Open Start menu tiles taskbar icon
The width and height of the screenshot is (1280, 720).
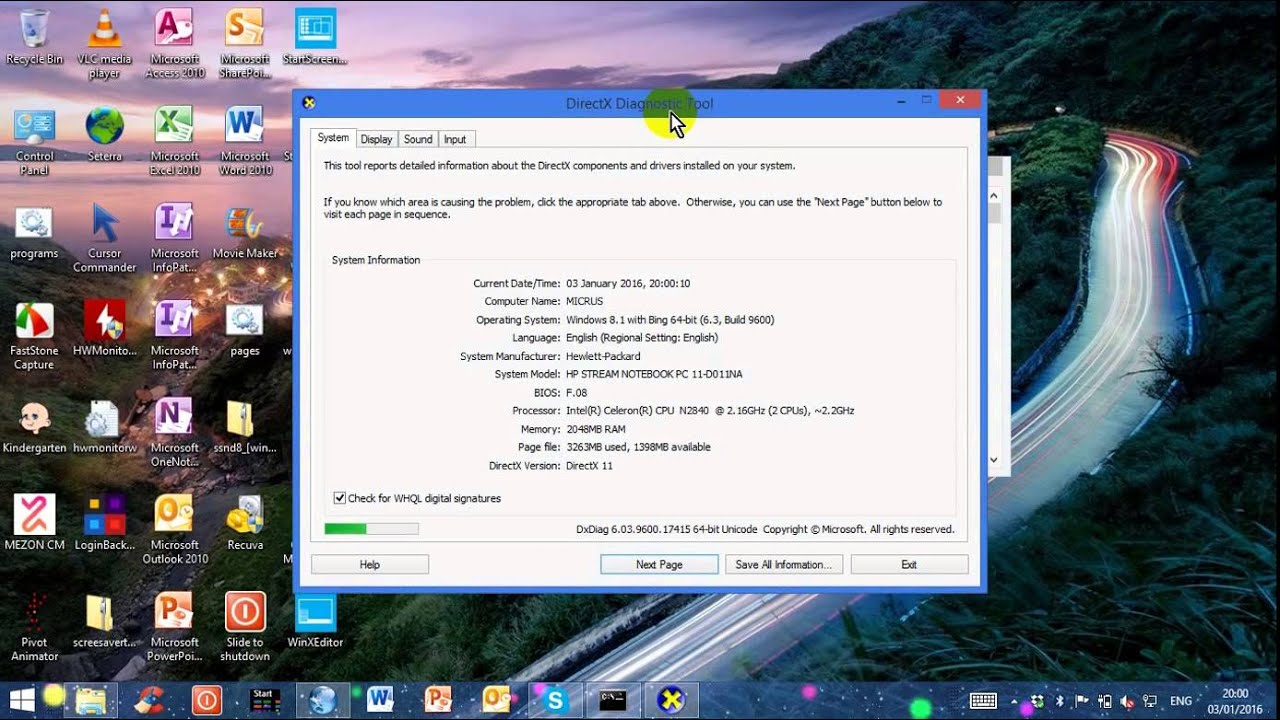263,699
